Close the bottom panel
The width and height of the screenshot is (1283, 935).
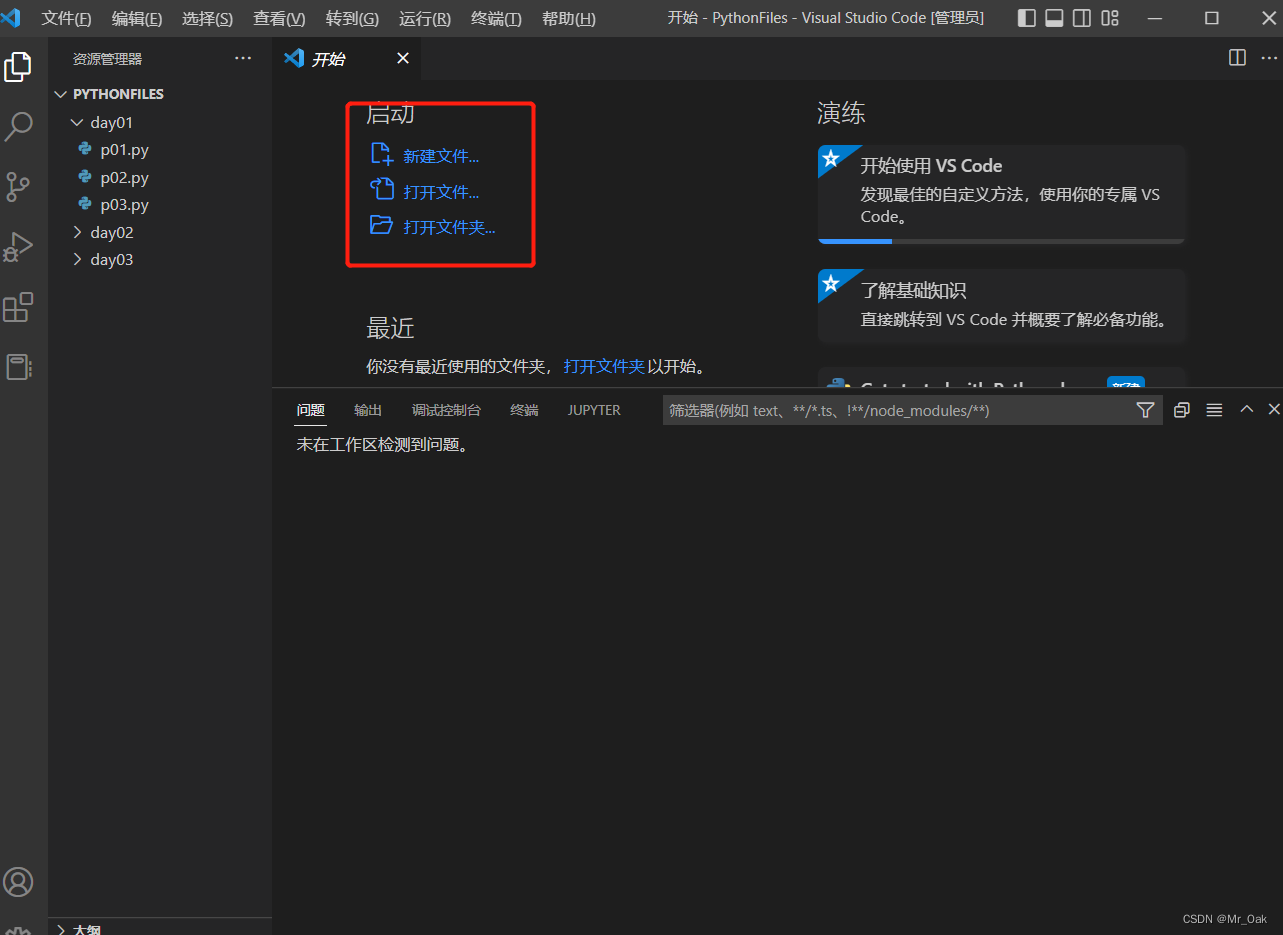(x=1274, y=409)
